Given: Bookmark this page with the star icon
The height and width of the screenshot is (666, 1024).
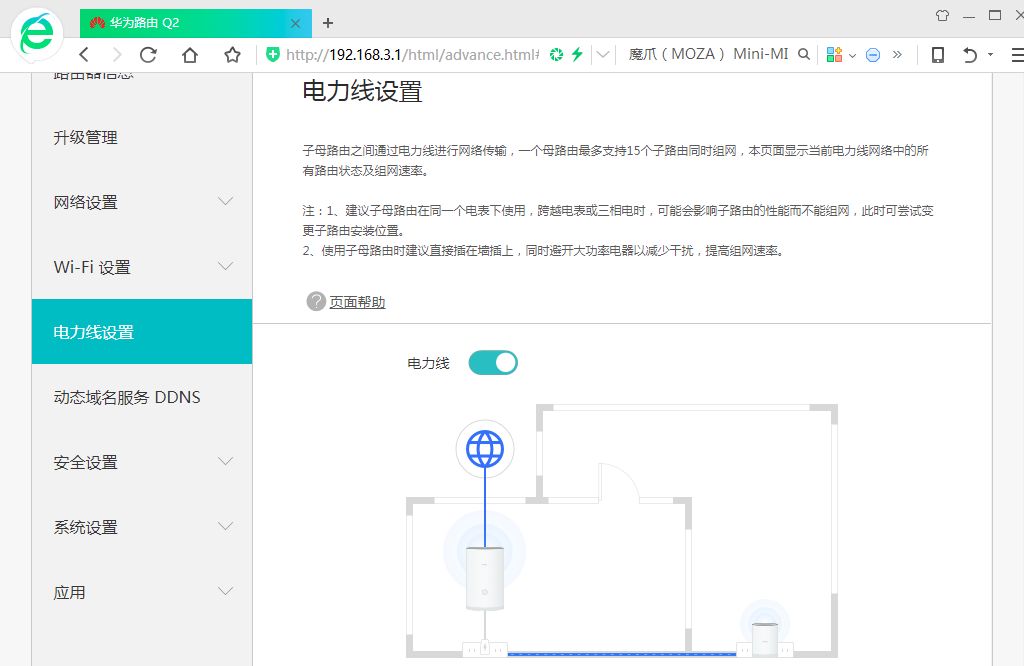Looking at the screenshot, I should pyautogui.click(x=232, y=55).
